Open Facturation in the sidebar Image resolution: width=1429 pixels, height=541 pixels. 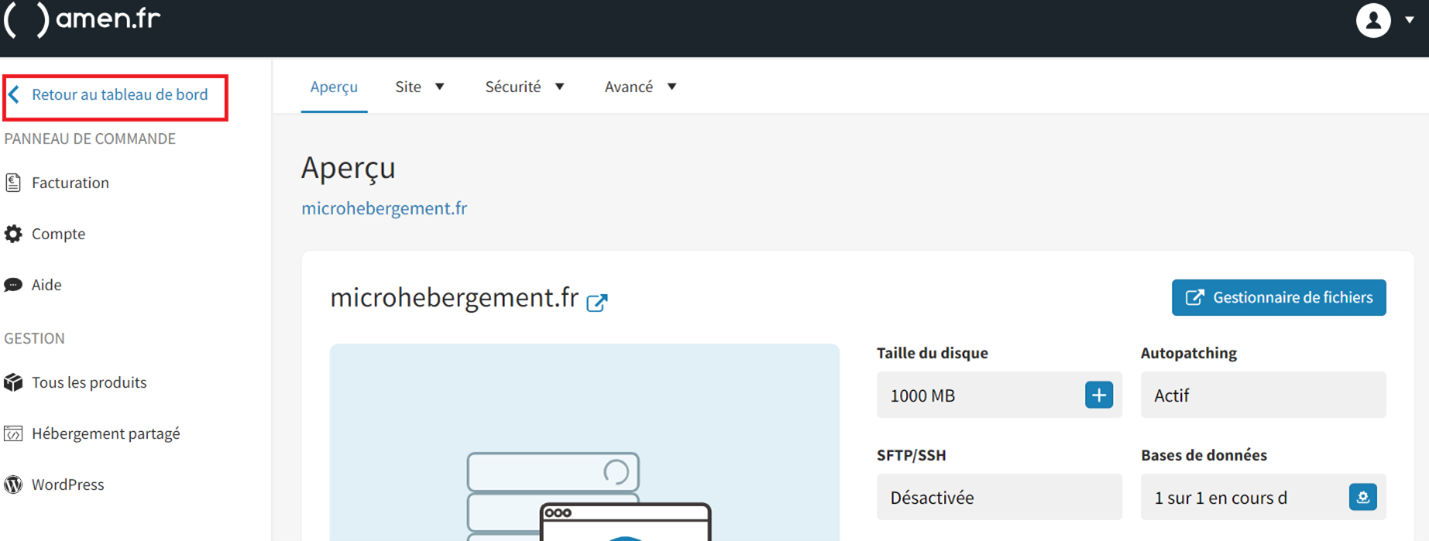tap(70, 183)
